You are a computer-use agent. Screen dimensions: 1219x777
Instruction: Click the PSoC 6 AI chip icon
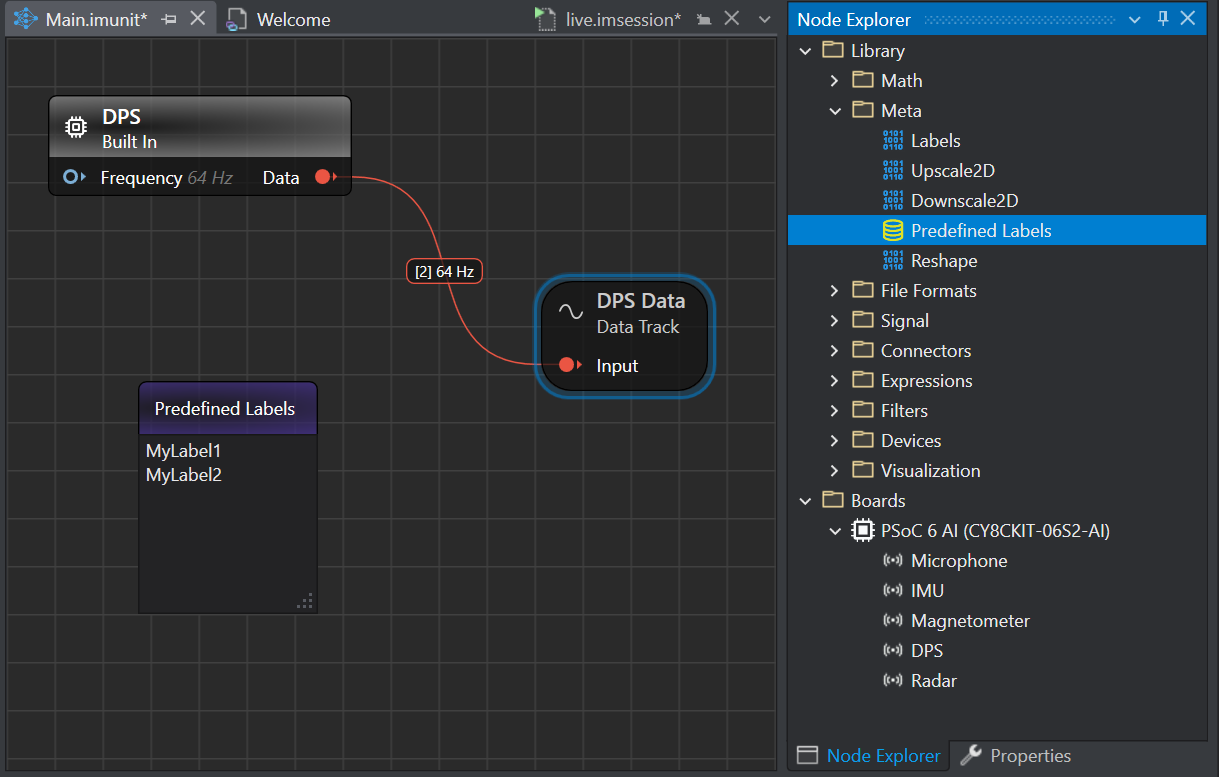click(x=862, y=531)
